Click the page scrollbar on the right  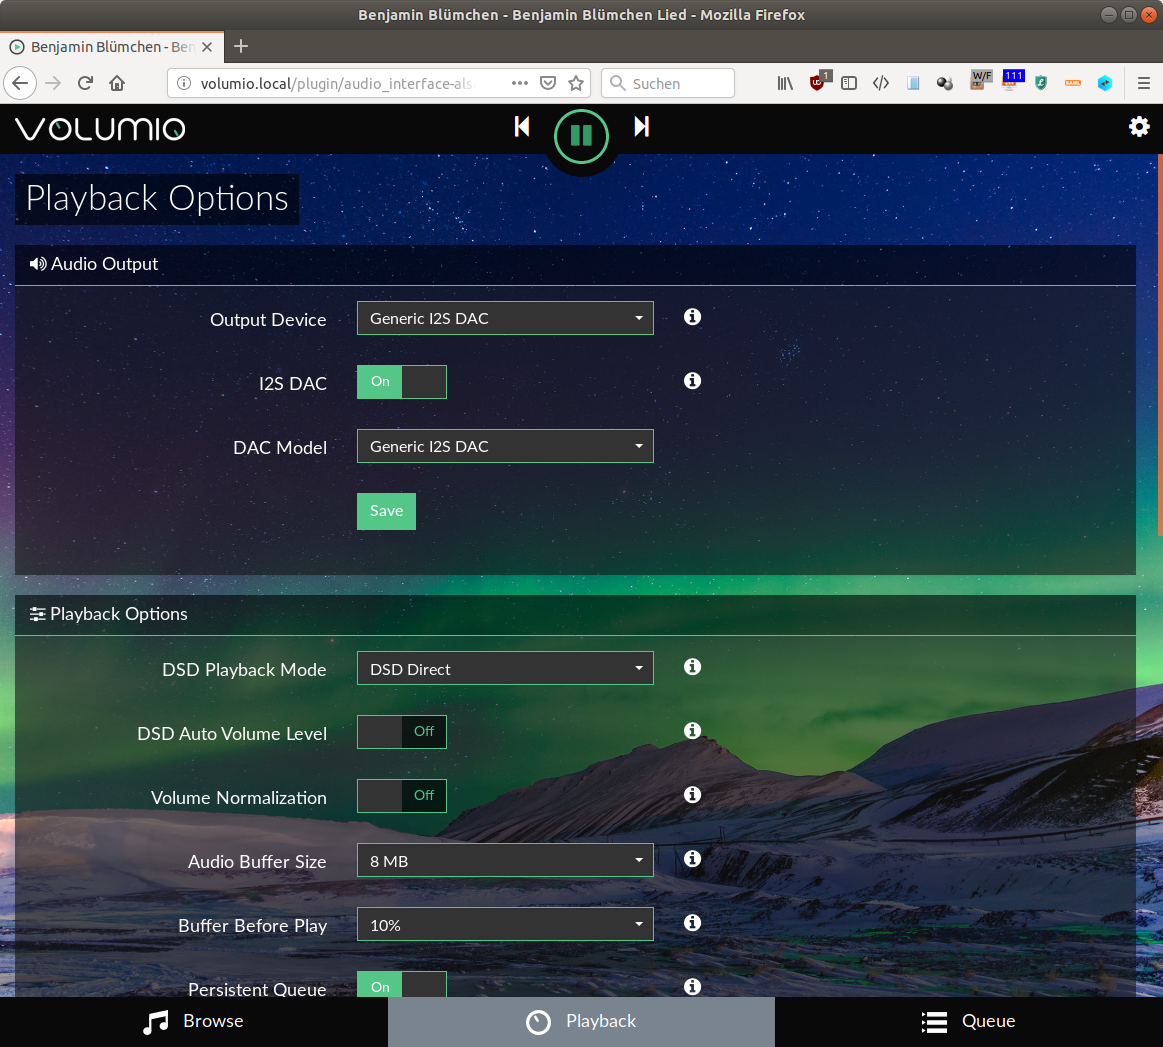1159,345
